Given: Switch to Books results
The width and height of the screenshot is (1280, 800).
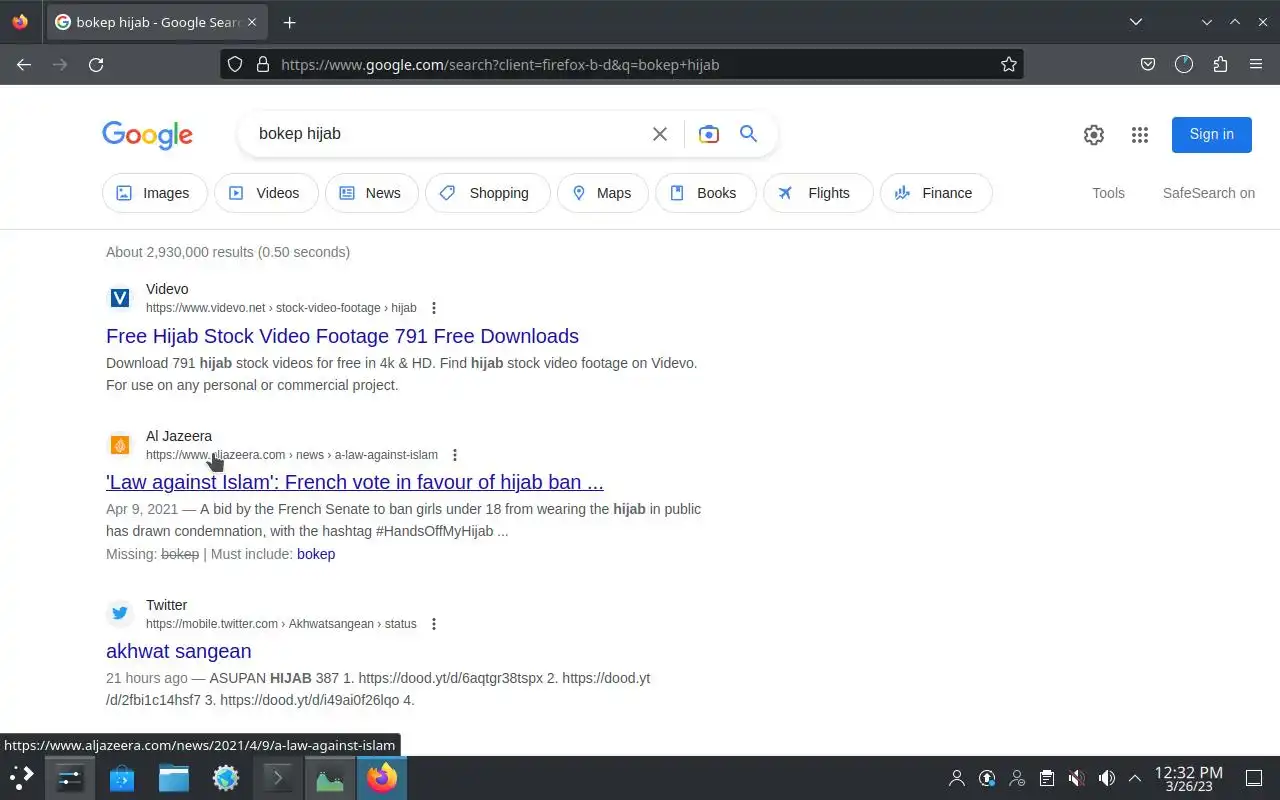Looking at the screenshot, I should 705,193.
